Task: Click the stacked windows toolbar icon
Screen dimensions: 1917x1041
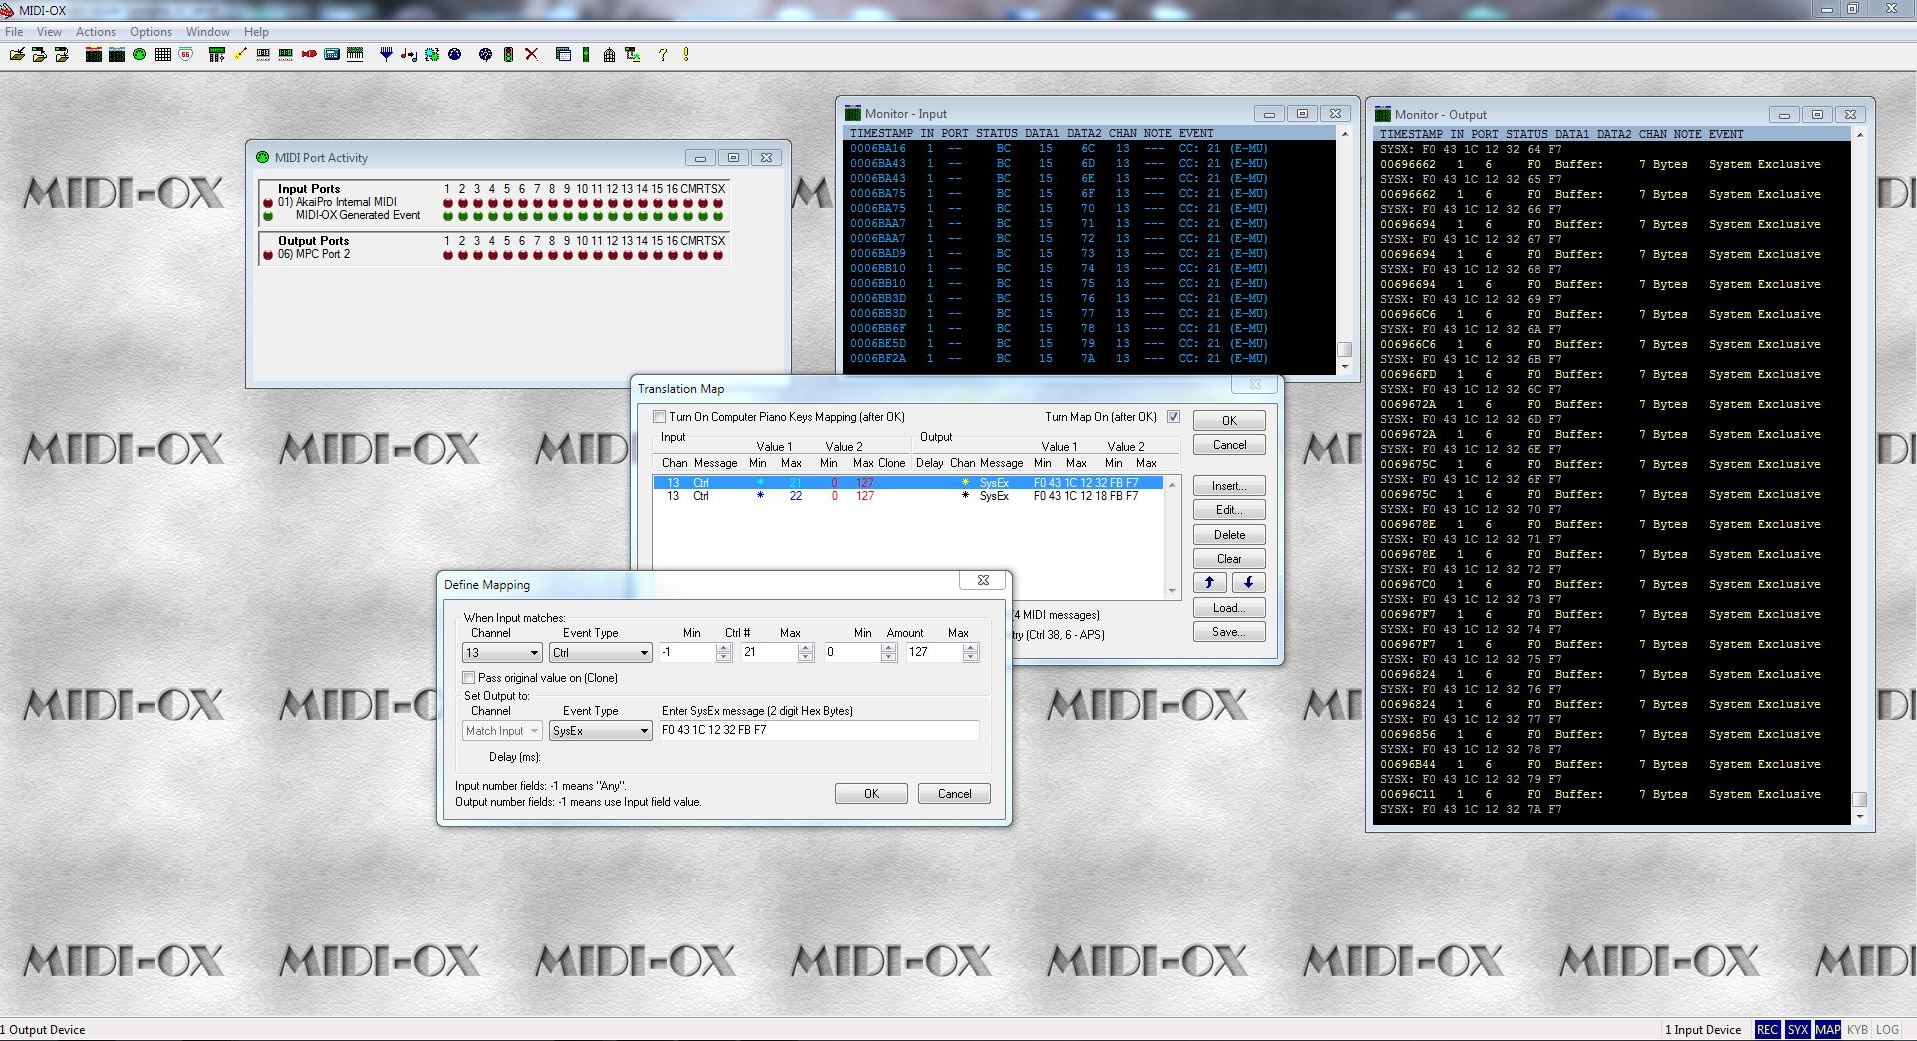Action: [563, 54]
